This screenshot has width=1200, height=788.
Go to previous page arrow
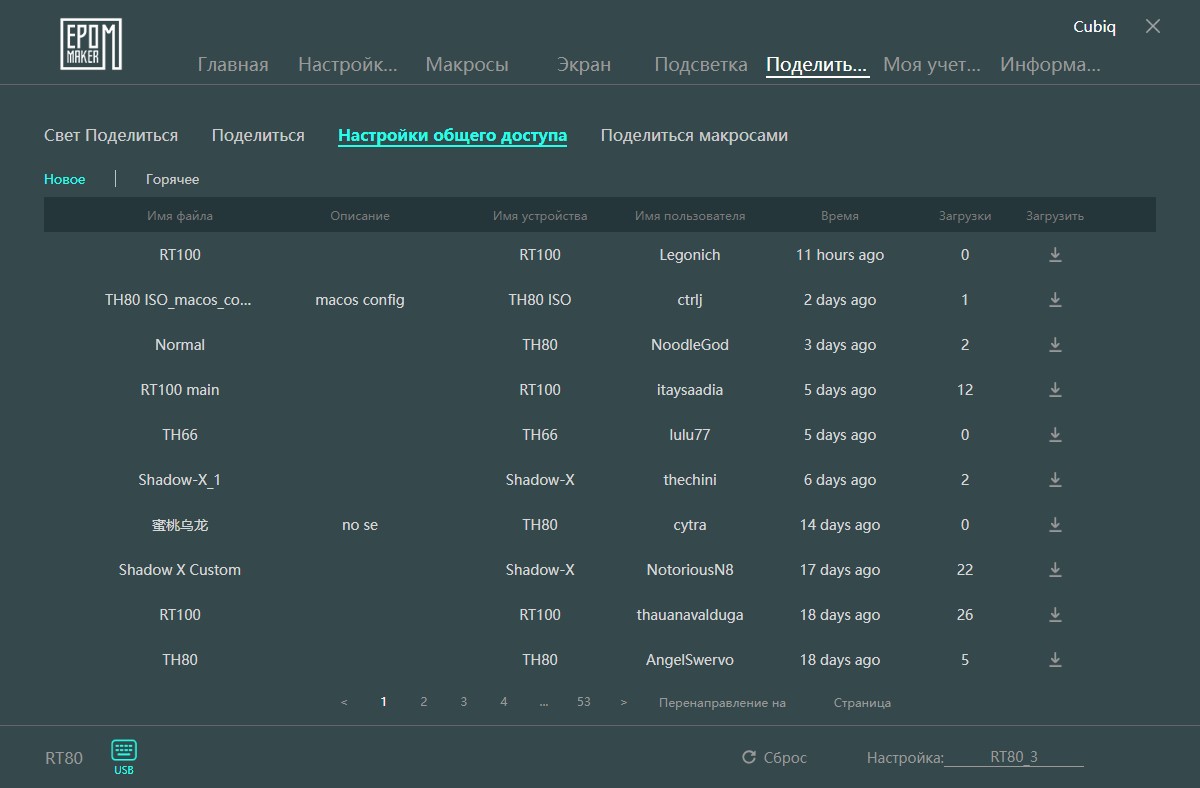click(x=344, y=703)
